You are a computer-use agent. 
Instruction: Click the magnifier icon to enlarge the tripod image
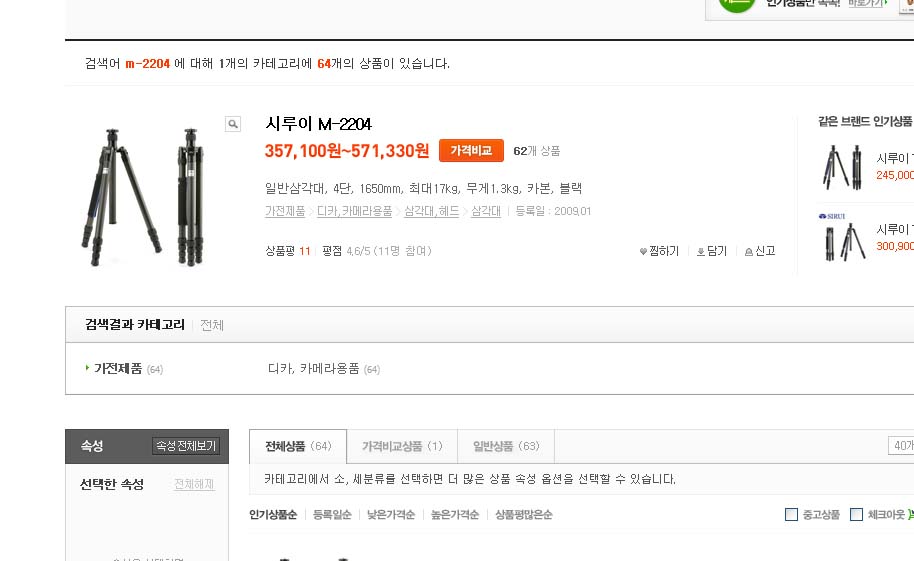[233, 124]
